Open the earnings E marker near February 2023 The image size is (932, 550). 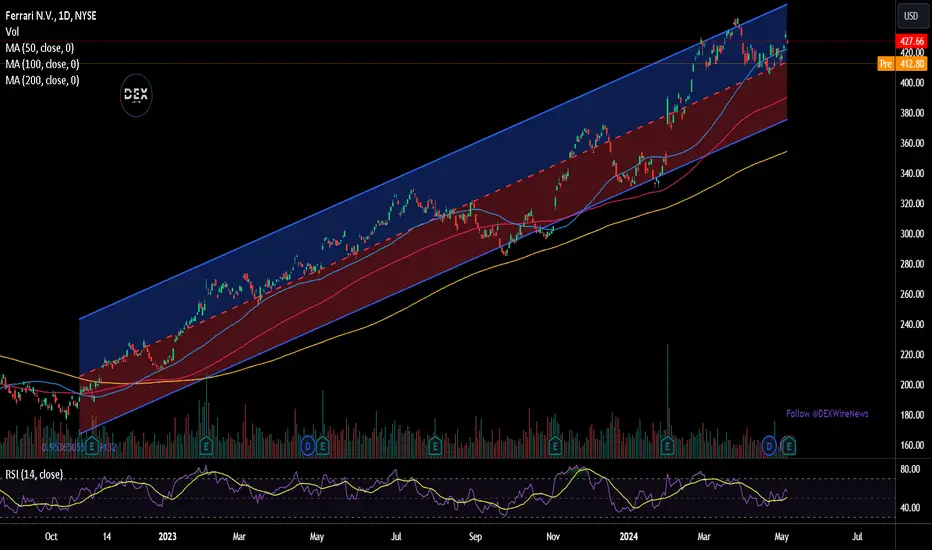click(206, 446)
